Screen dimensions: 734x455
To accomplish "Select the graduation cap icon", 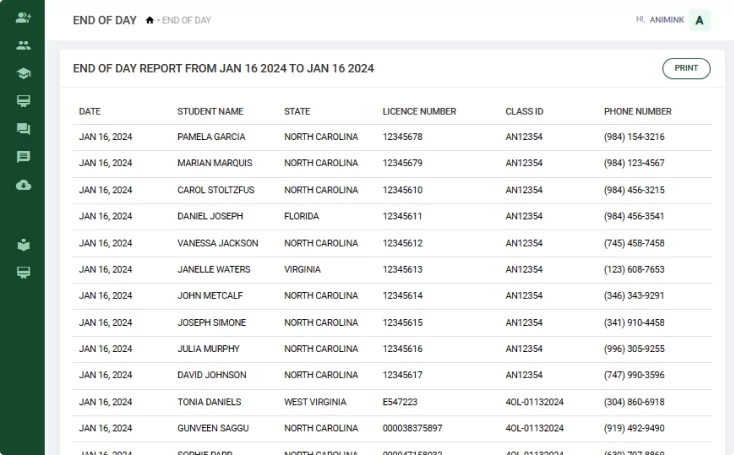I will click(x=23, y=73).
